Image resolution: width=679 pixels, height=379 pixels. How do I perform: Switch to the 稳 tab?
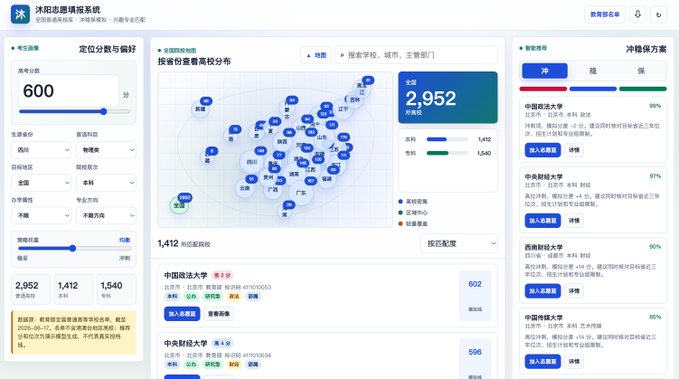[x=593, y=71]
